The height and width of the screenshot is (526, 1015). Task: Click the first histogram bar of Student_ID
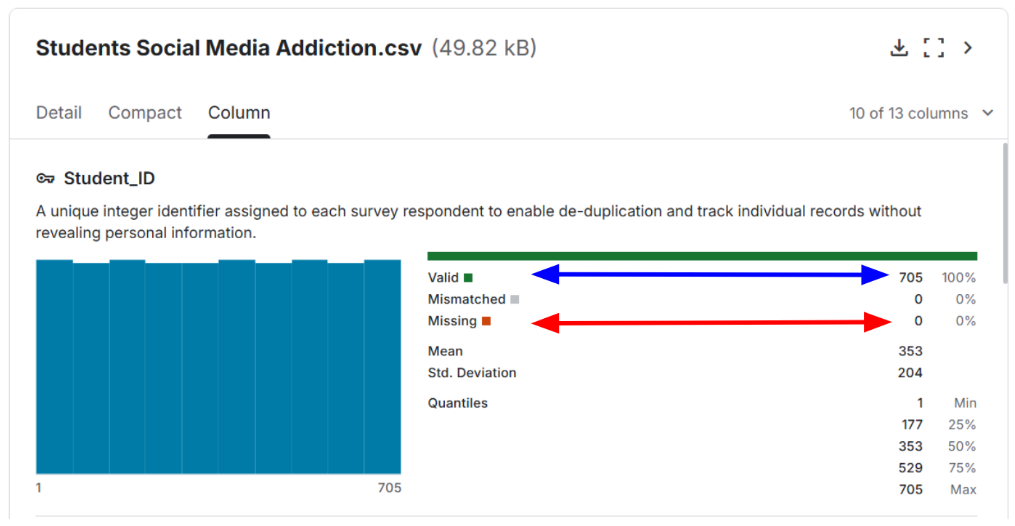tap(54, 366)
